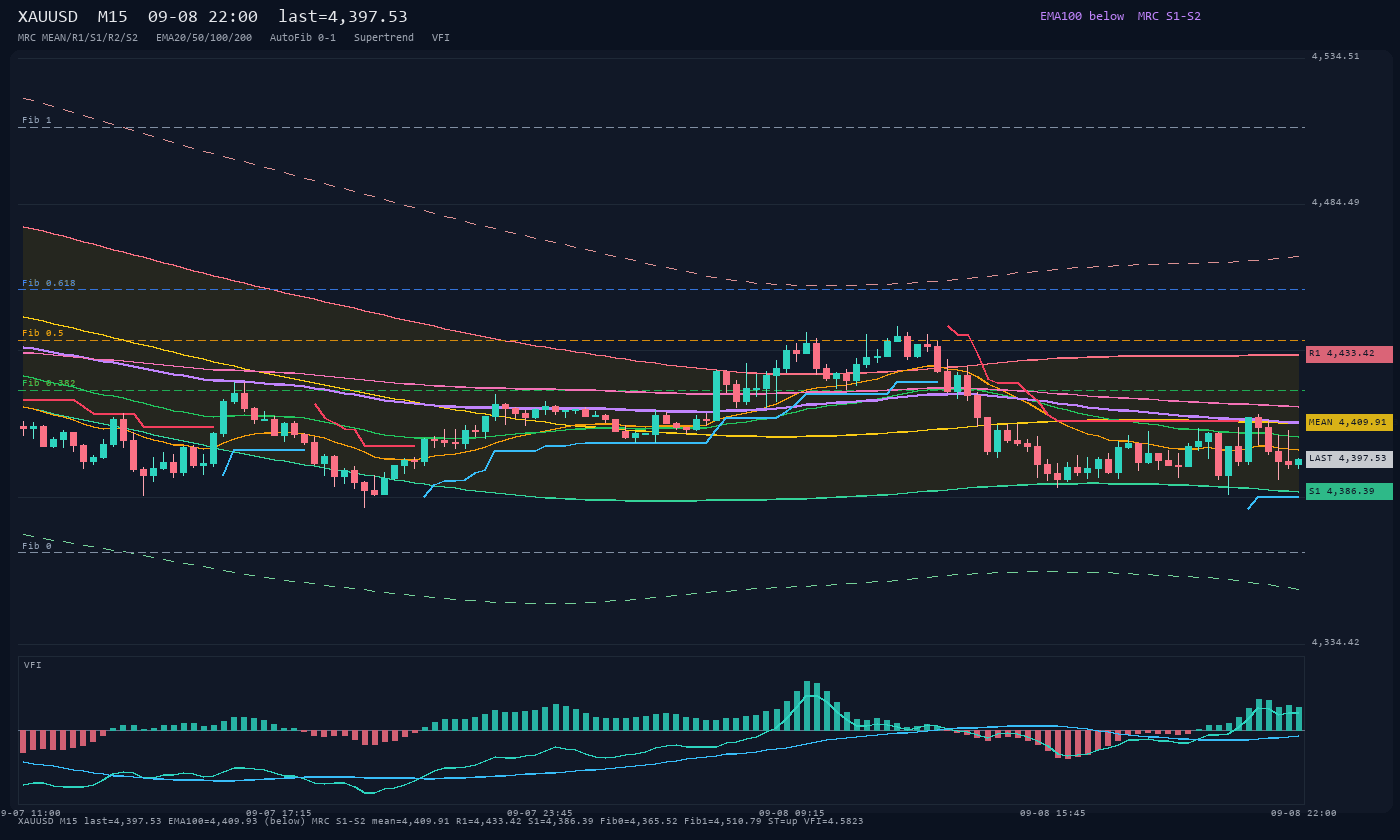Click the yellow MEAN 4,409.91 price tag

tap(1349, 423)
